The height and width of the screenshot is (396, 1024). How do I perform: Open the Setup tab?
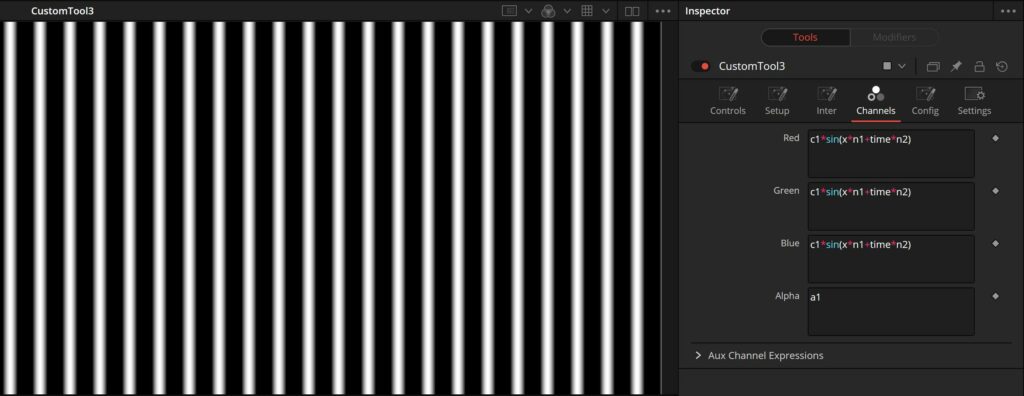click(777, 101)
